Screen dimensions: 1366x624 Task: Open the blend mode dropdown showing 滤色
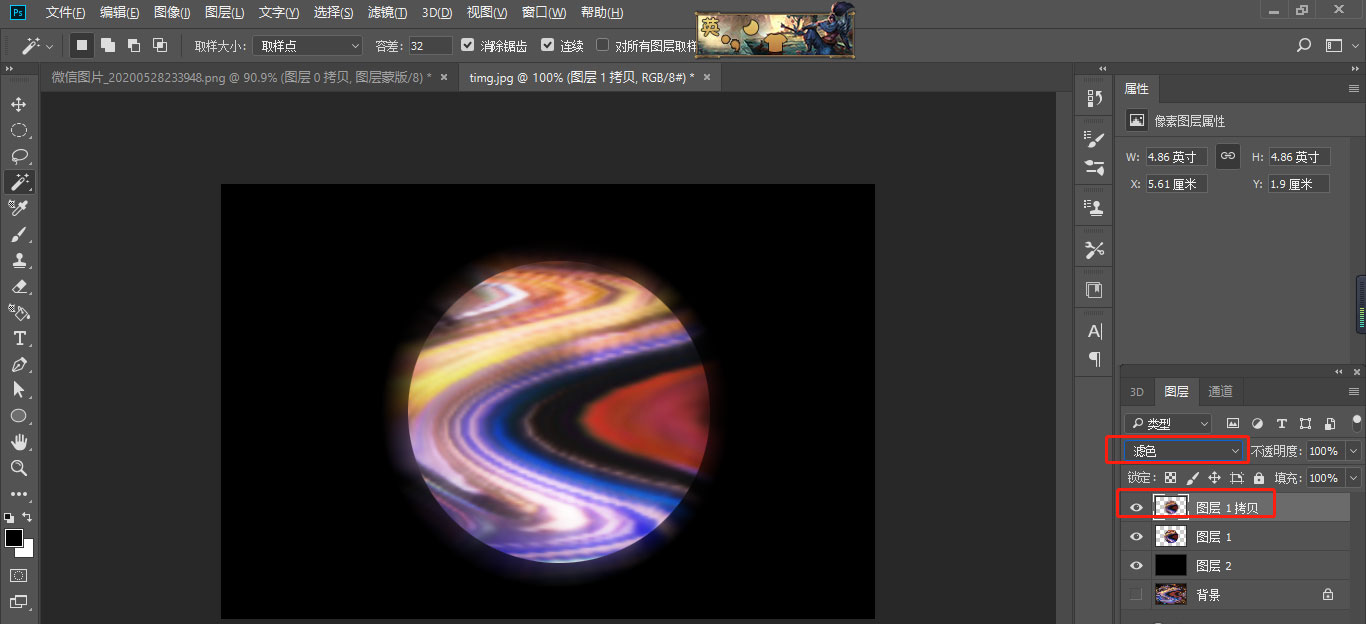pos(1183,450)
